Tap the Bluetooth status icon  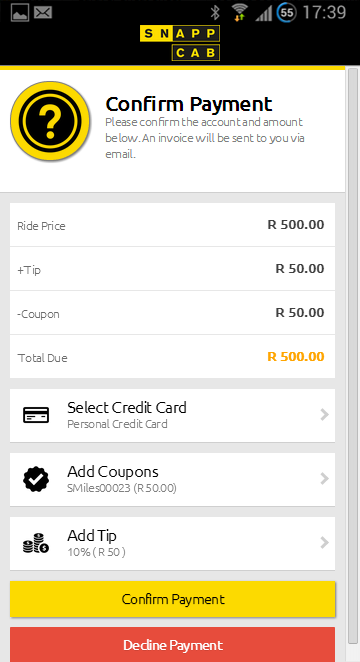click(215, 12)
